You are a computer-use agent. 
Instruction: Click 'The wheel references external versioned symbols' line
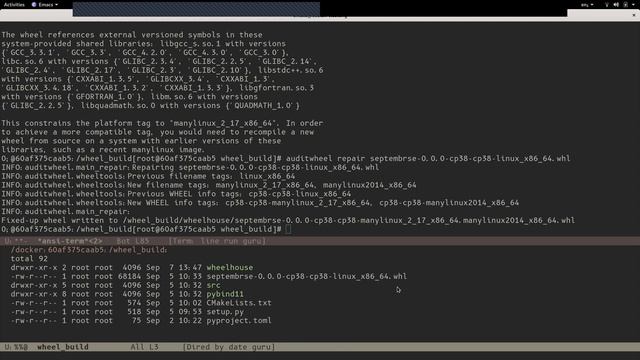click(132, 35)
